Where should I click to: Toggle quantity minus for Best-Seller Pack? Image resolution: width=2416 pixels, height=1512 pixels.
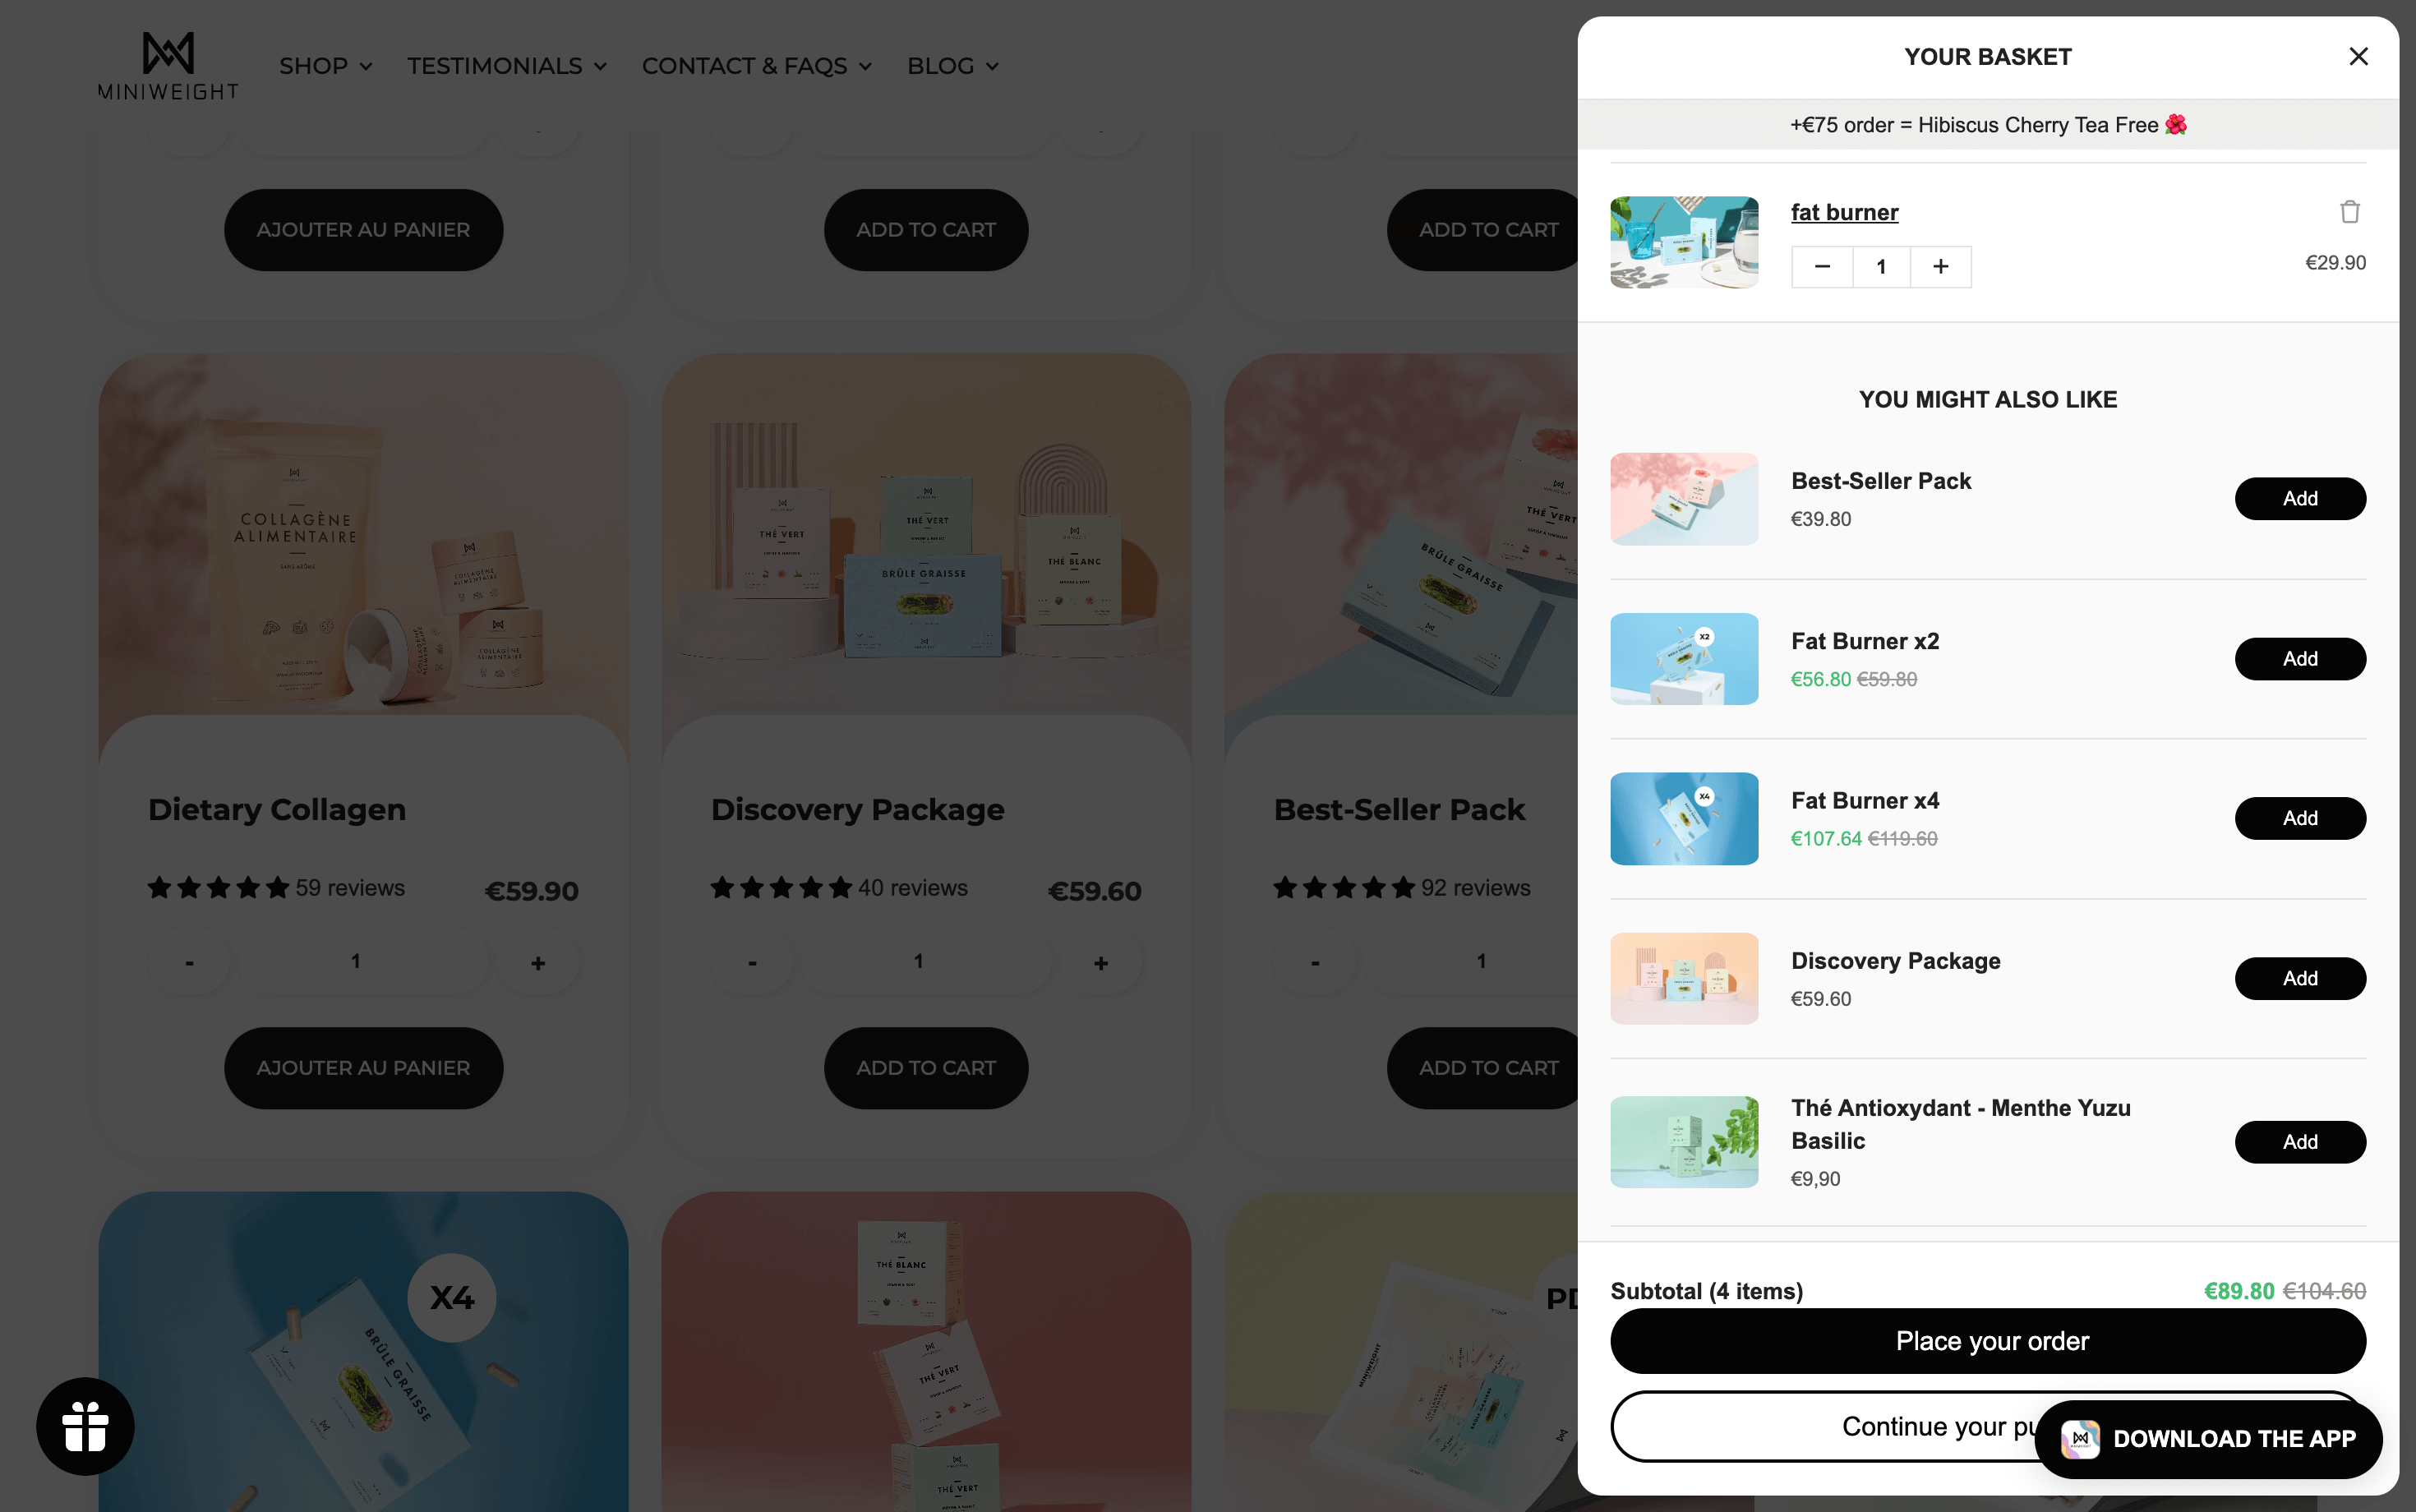(x=1315, y=961)
